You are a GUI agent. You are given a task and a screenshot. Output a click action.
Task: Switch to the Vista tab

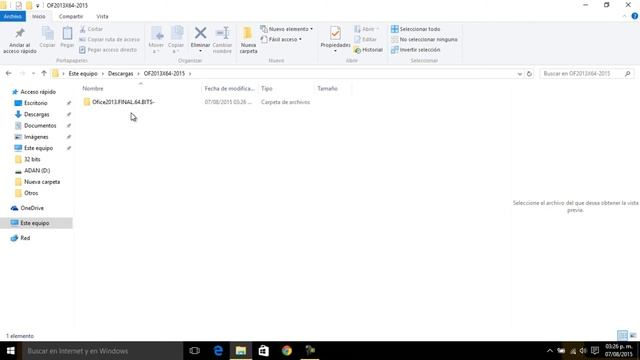pos(102,16)
